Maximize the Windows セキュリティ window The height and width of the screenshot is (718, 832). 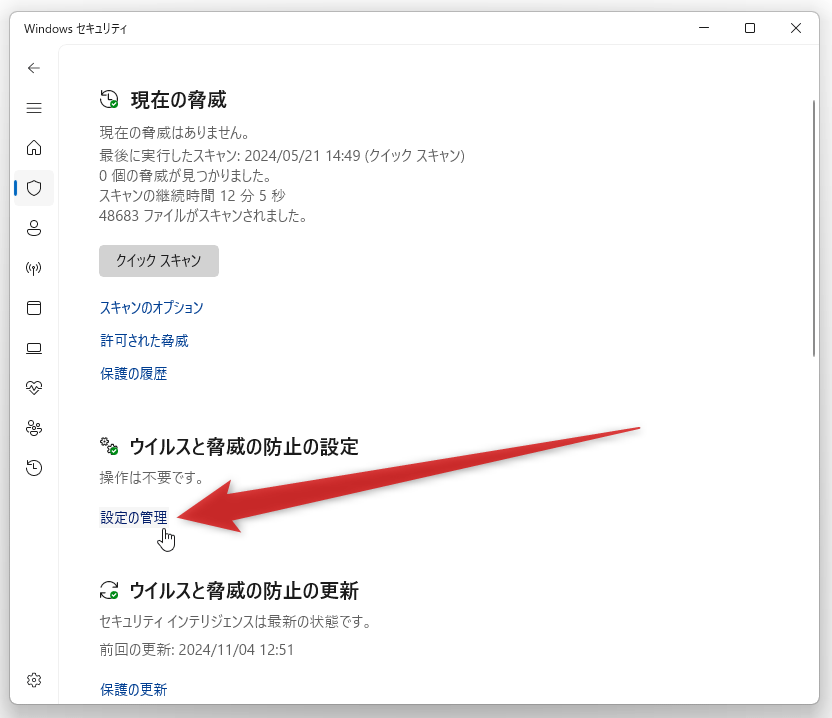[x=750, y=28]
